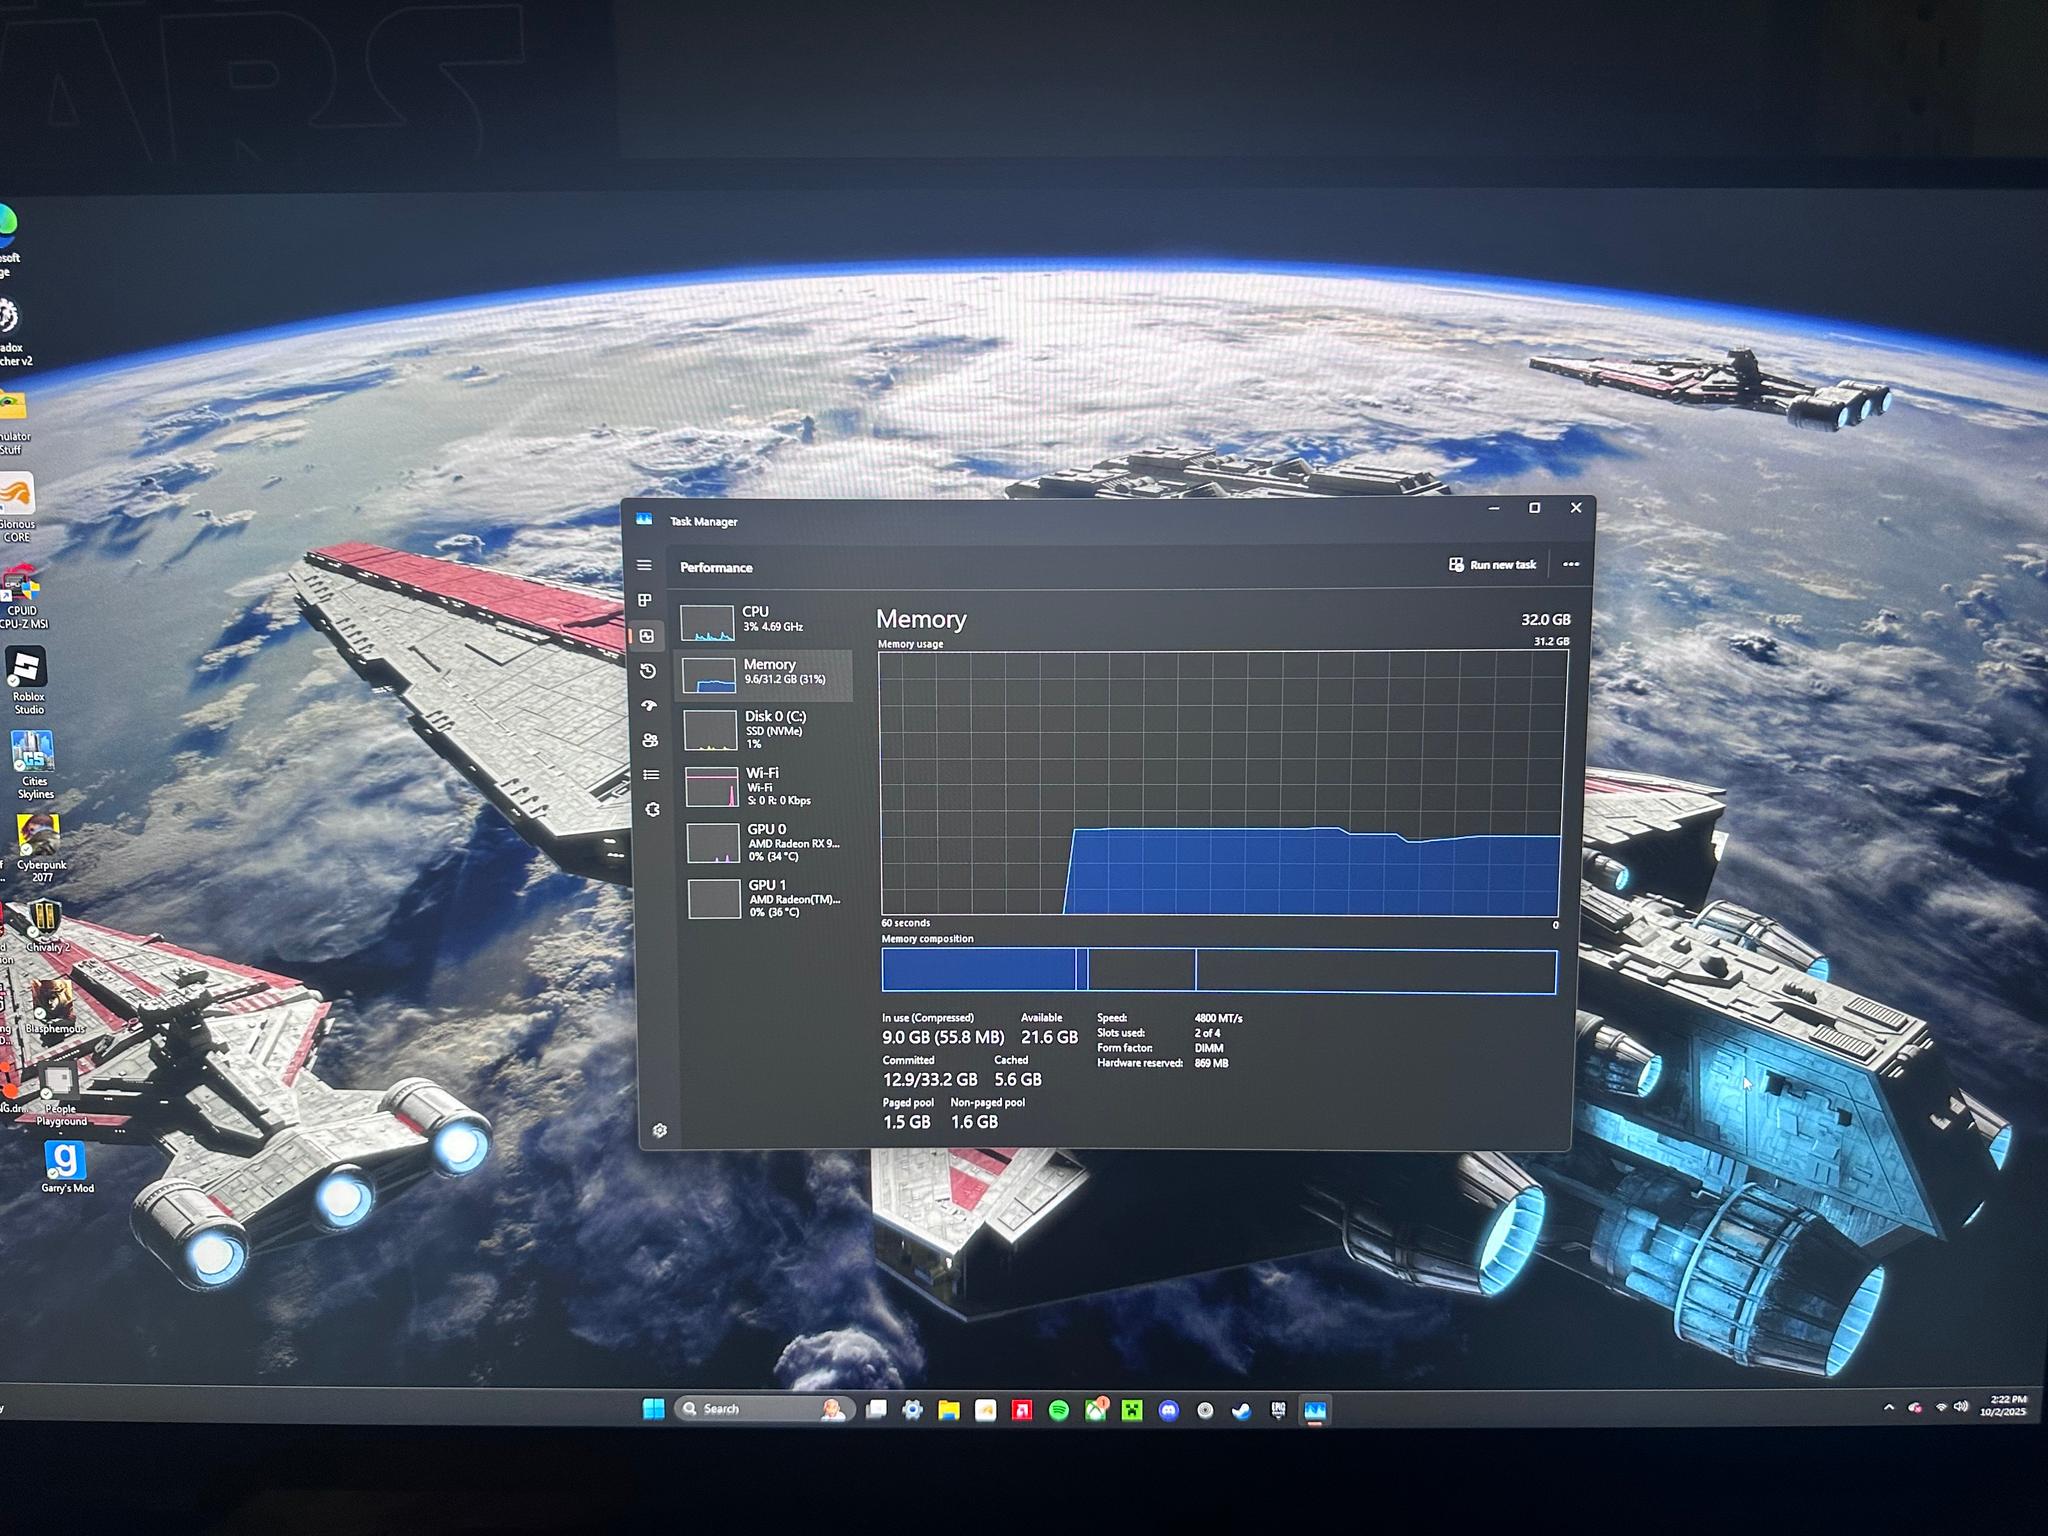Open the Settings gear app in taskbar
This screenshot has height=1536, width=2048.
point(912,1410)
